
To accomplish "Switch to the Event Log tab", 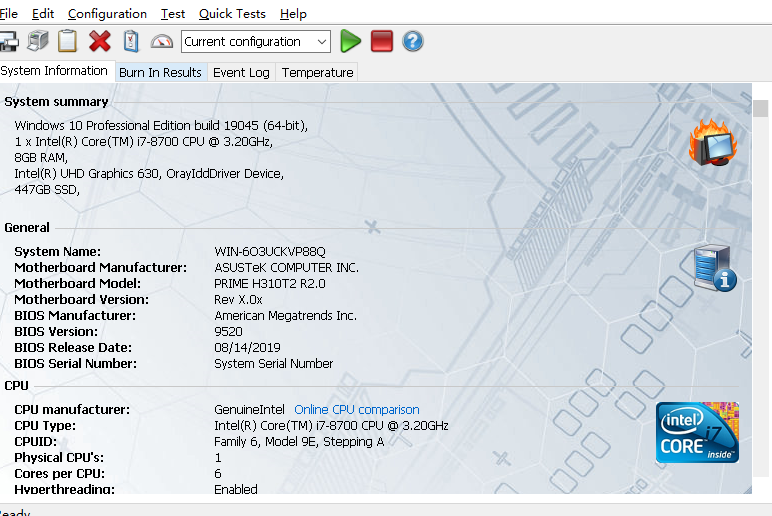I will tap(241, 72).
